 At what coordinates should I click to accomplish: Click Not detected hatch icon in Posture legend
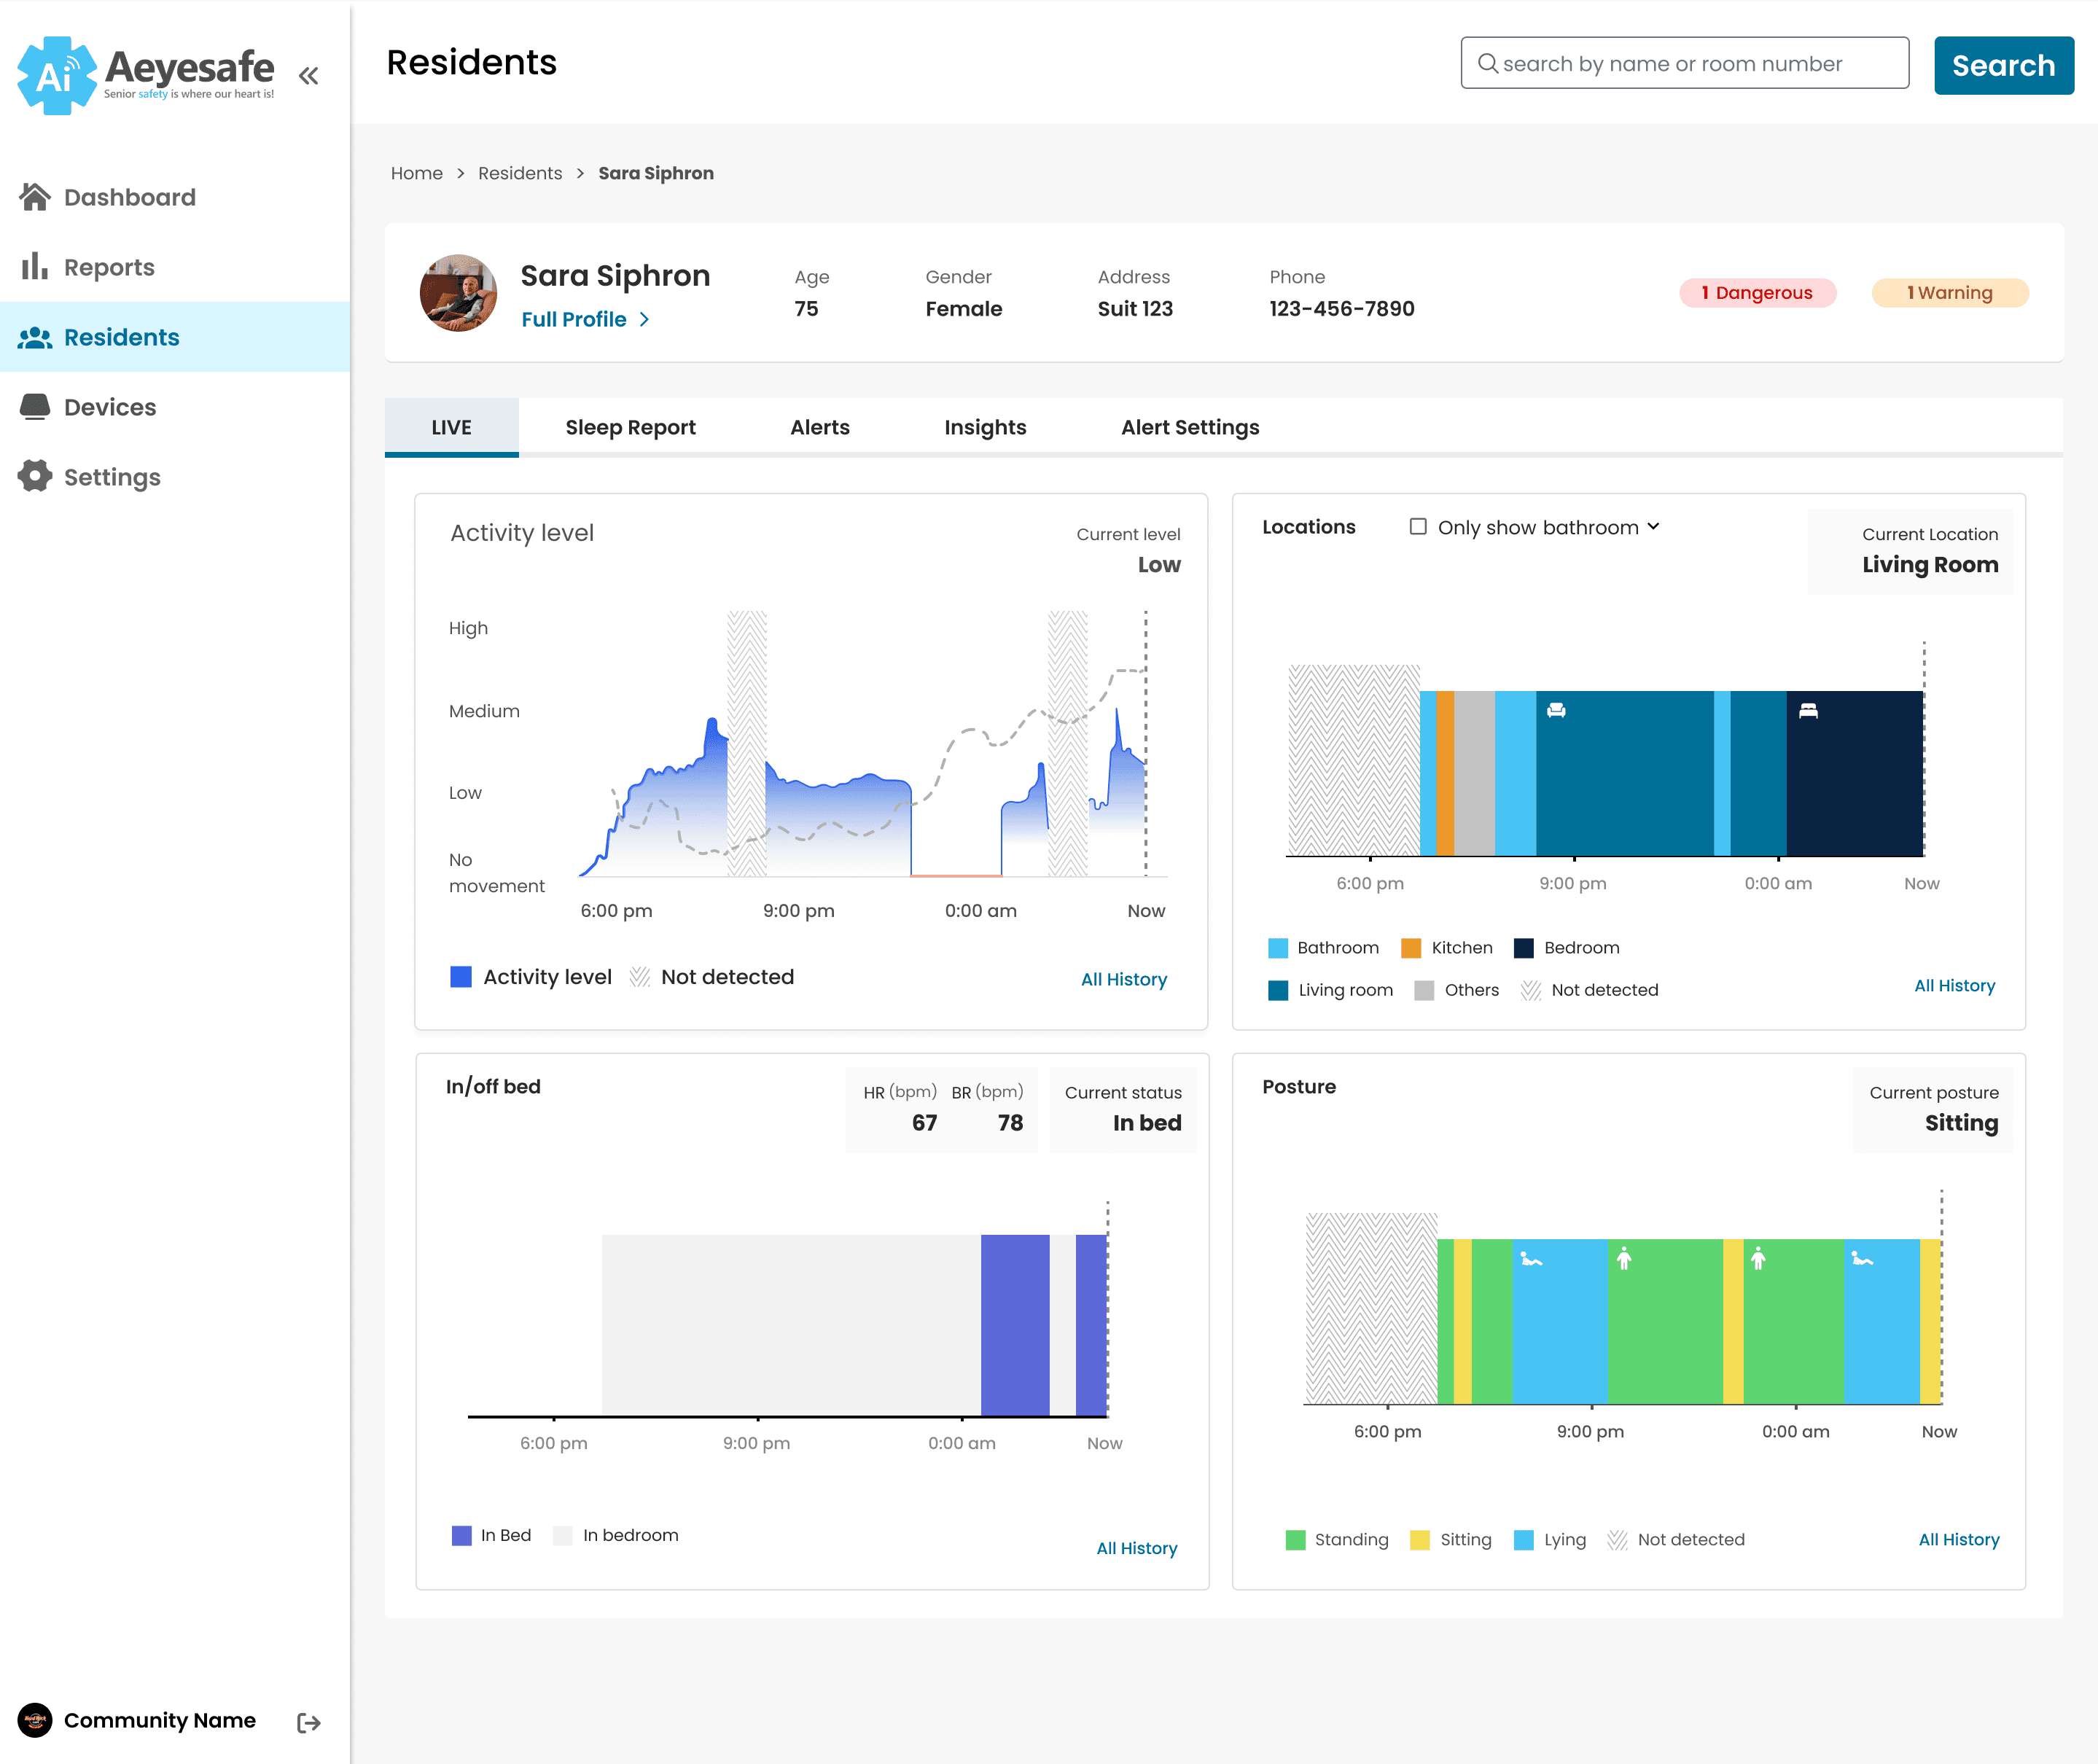(1617, 1540)
